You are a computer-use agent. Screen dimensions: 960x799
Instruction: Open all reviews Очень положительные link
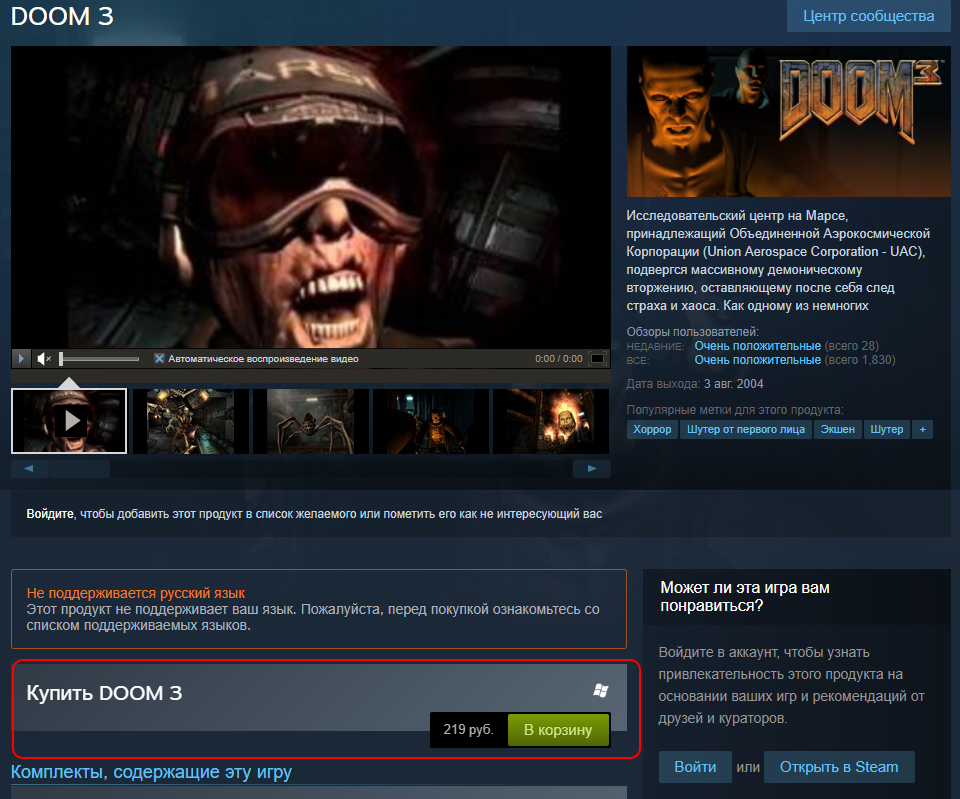coord(757,360)
